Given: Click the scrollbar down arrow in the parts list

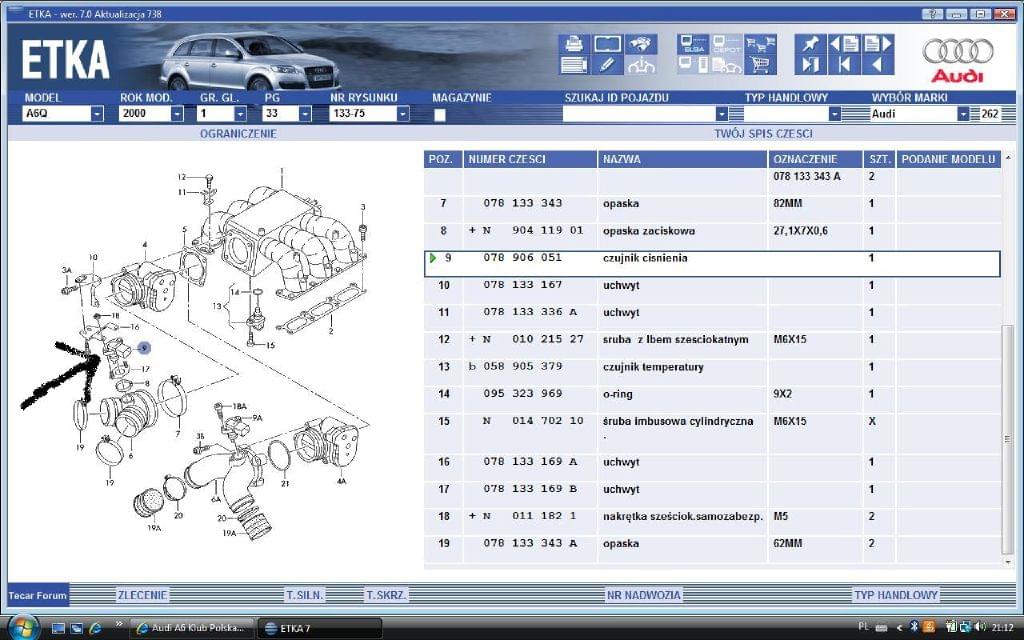Looking at the screenshot, I should pos(1008,562).
